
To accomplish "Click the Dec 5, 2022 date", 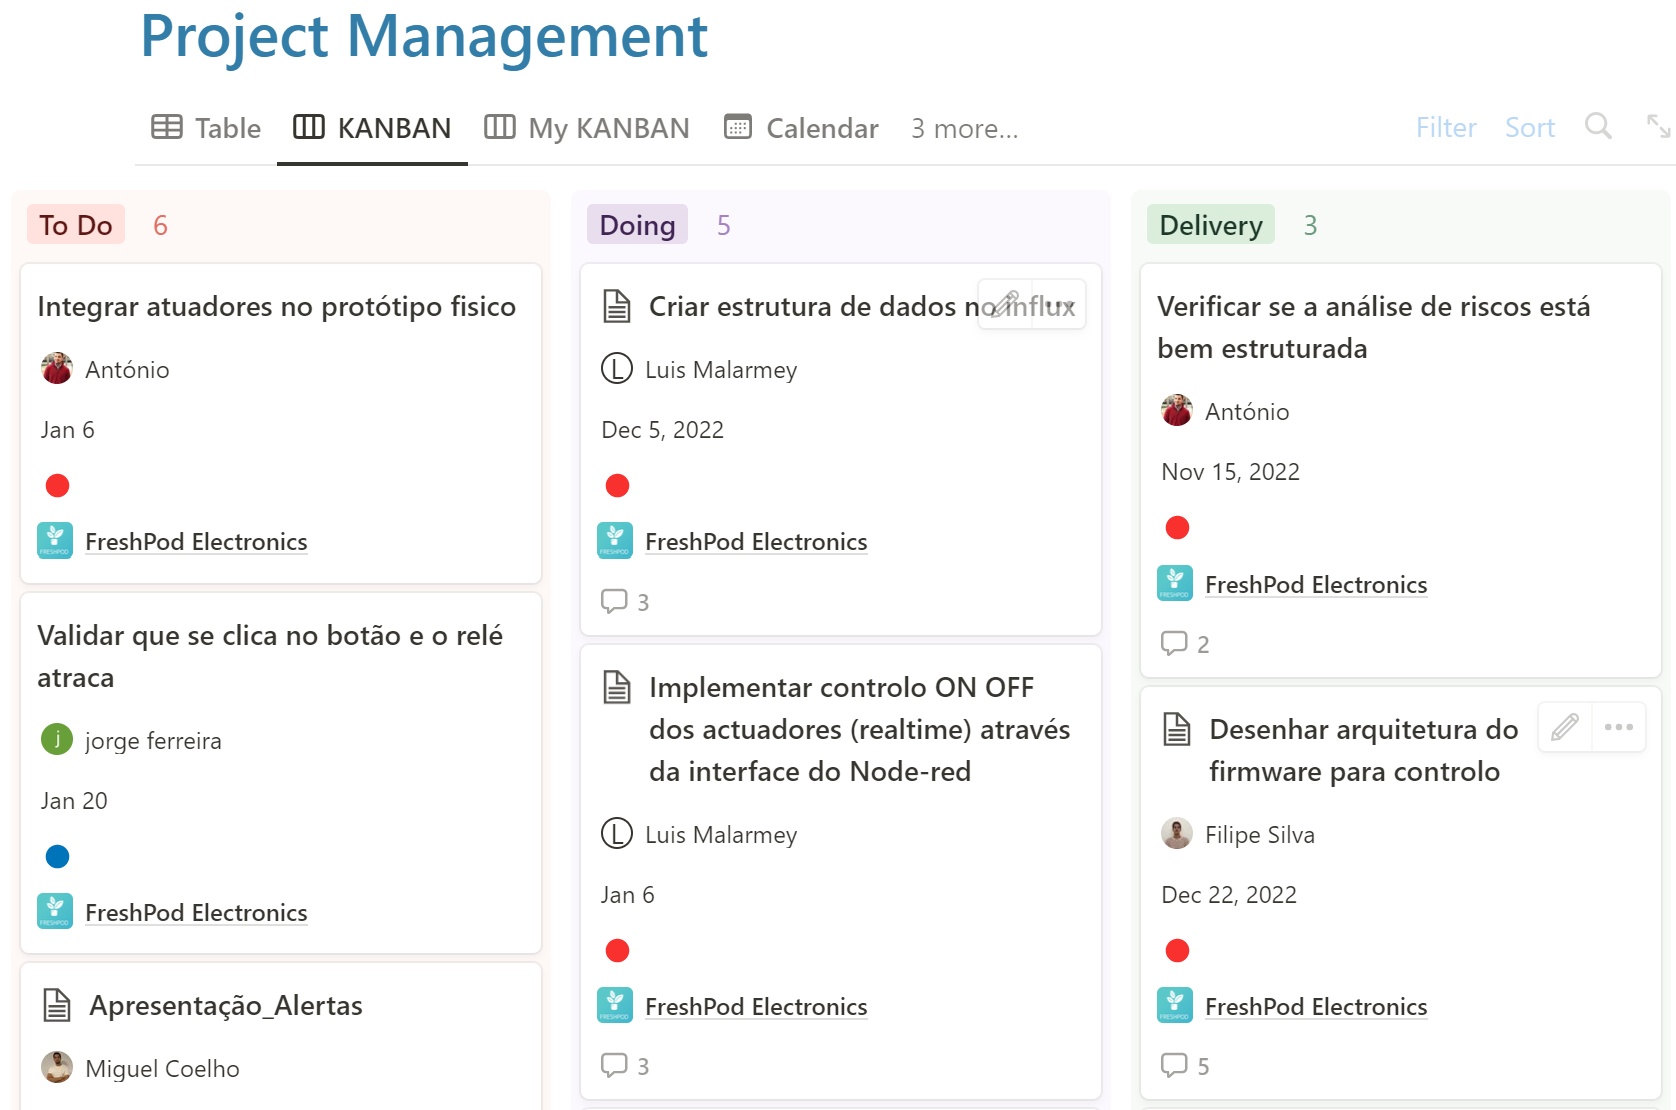I will (x=663, y=430).
